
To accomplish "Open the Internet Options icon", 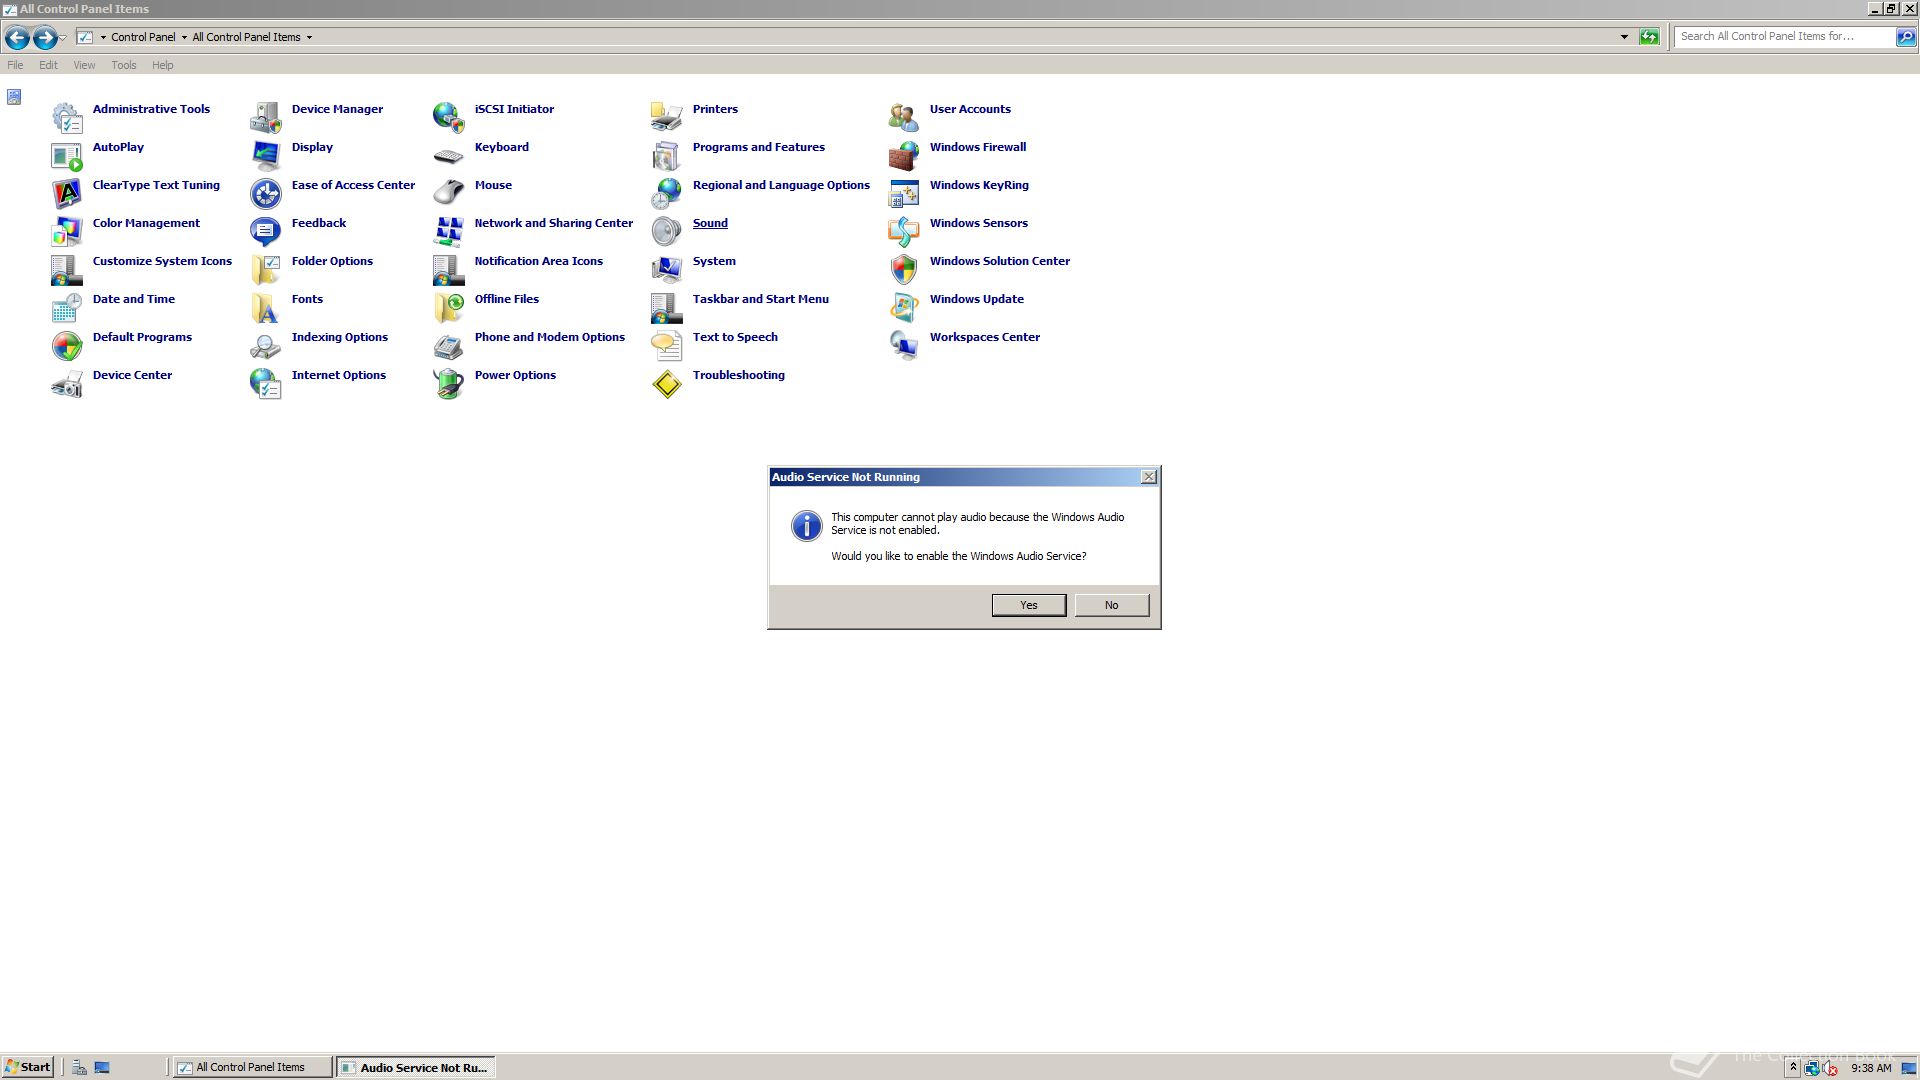I will 266,383.
